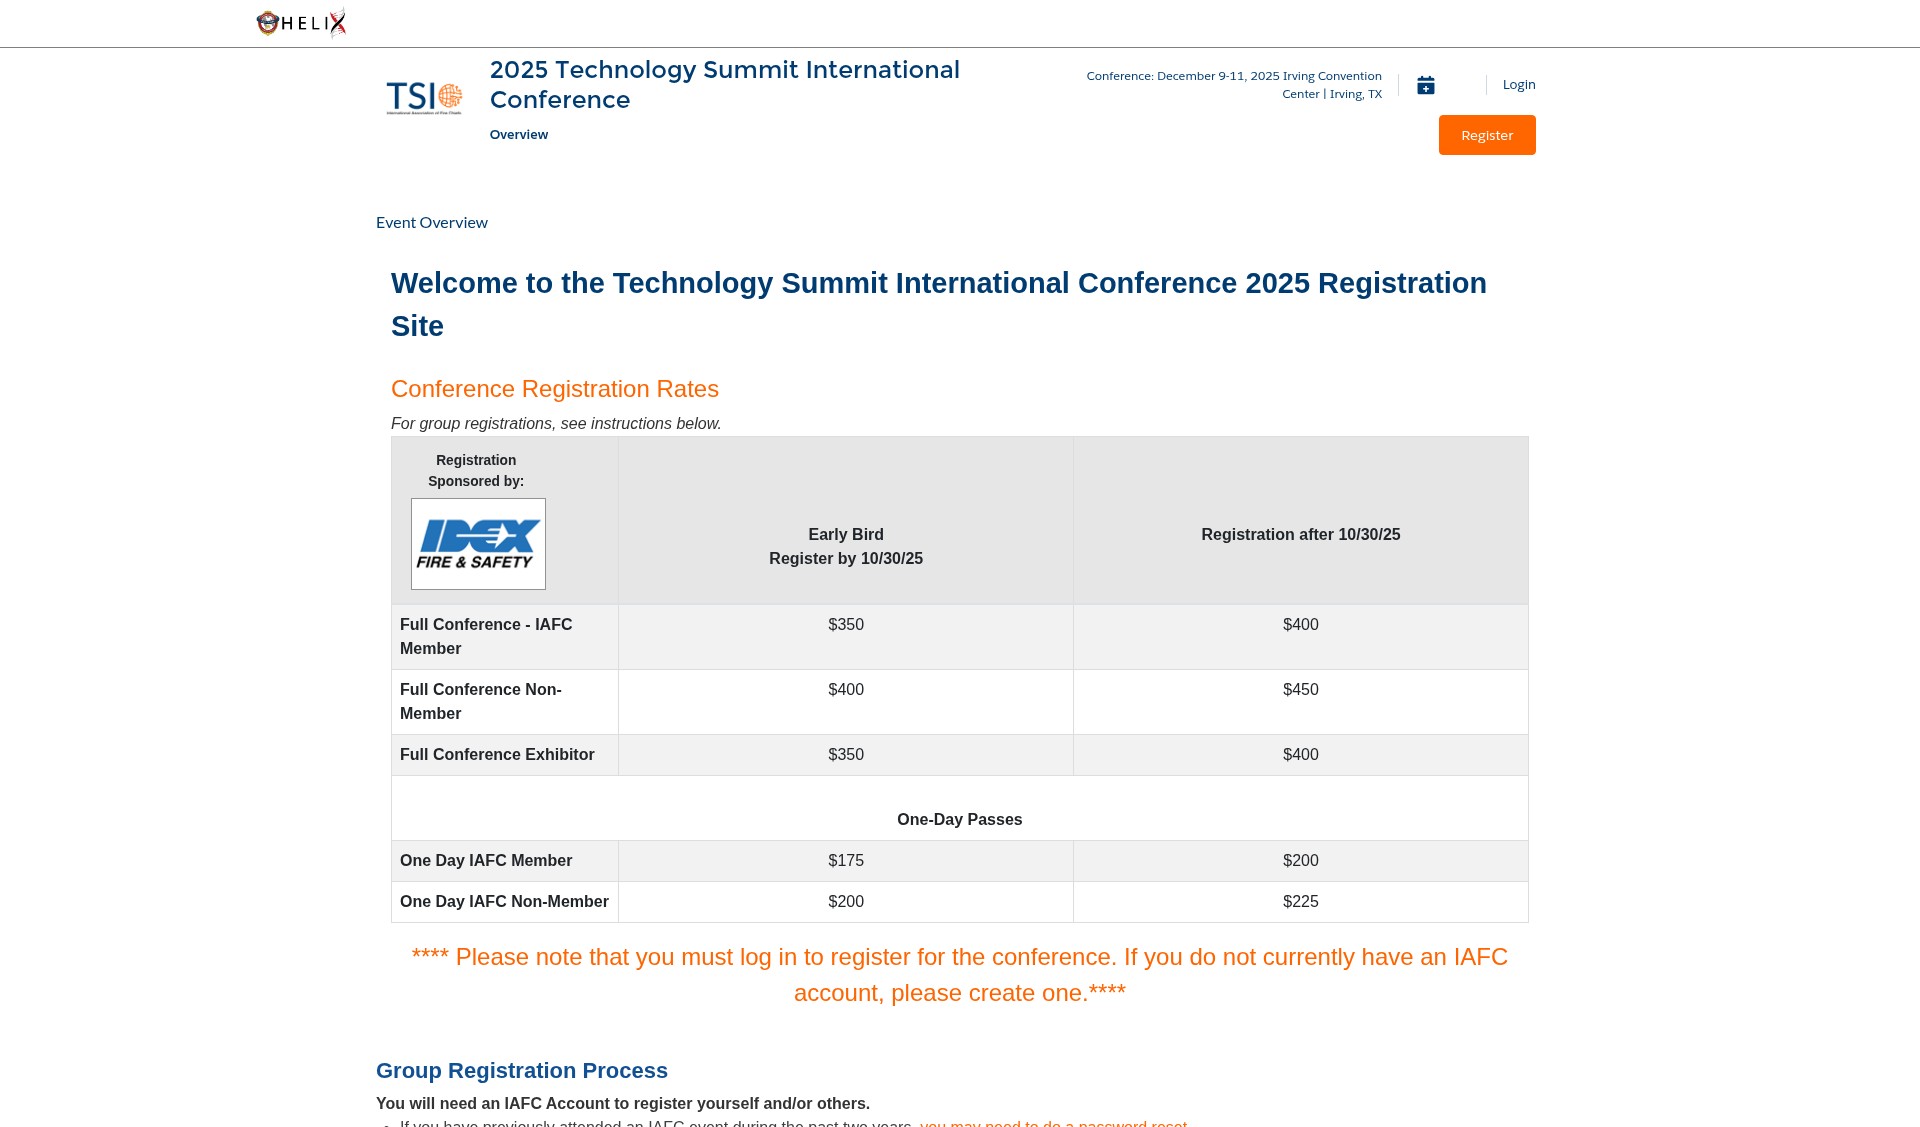
Task: Click the group registrations instructions note
Action: pos(556,424)
